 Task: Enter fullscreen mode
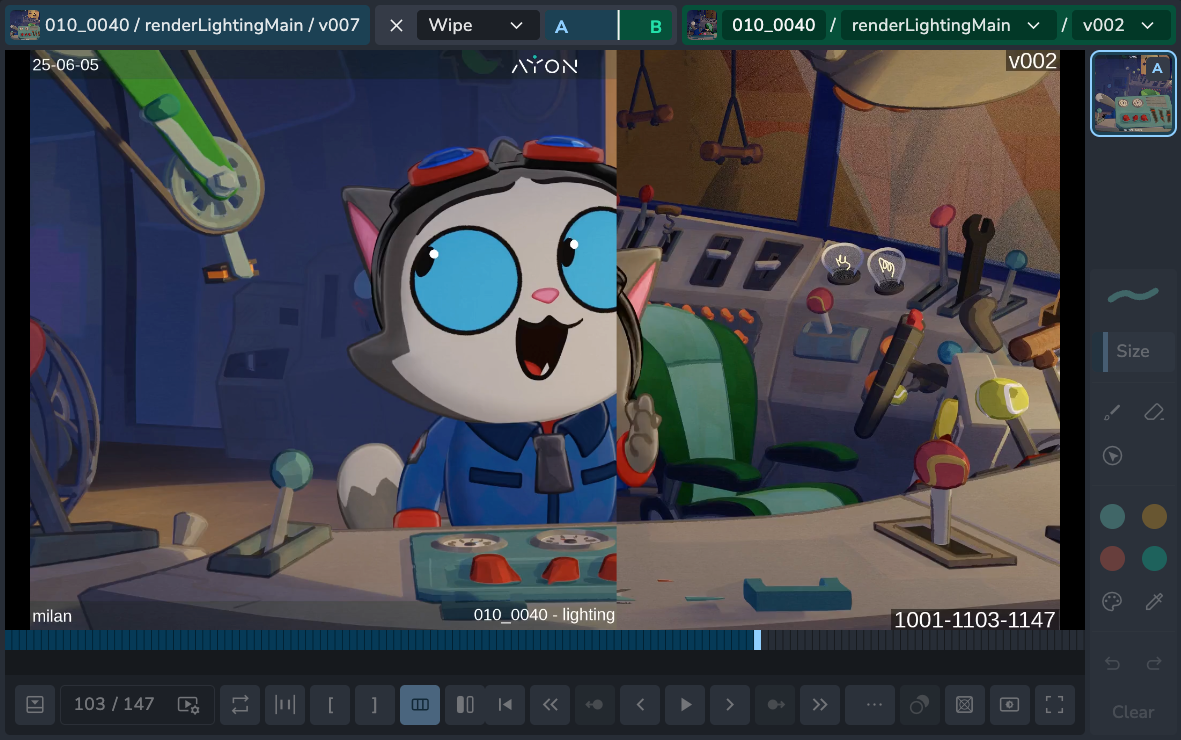(x=1054, y=705)
